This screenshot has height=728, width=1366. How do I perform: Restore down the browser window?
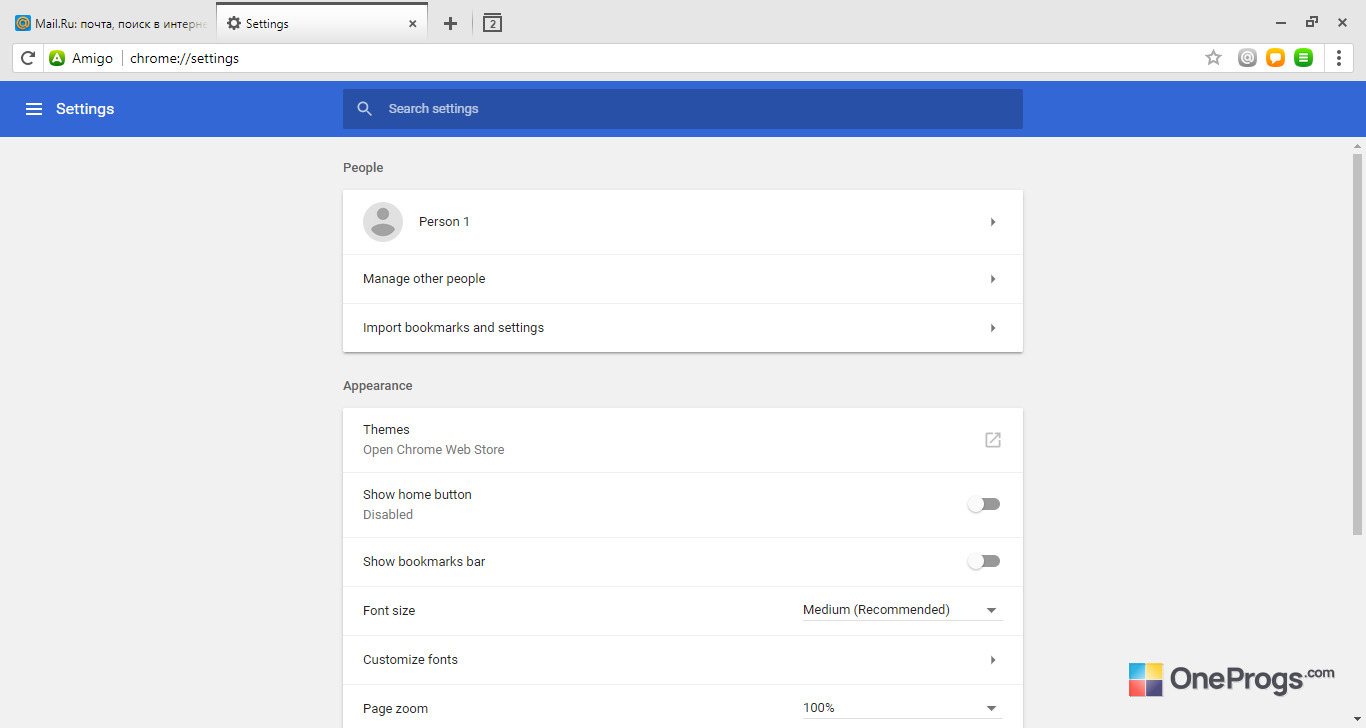pyautogui.click(x=1312, y=22)
